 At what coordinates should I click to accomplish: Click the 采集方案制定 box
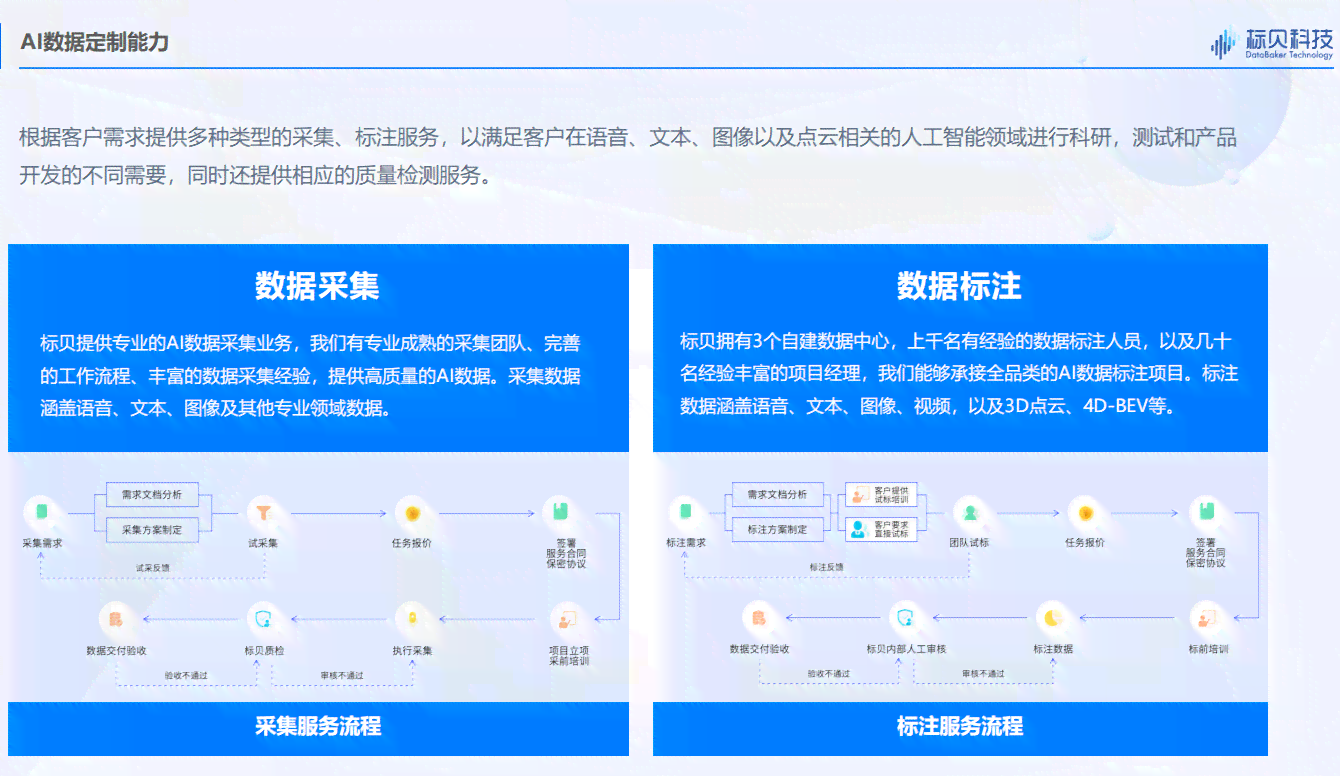[x=152, y=530]
